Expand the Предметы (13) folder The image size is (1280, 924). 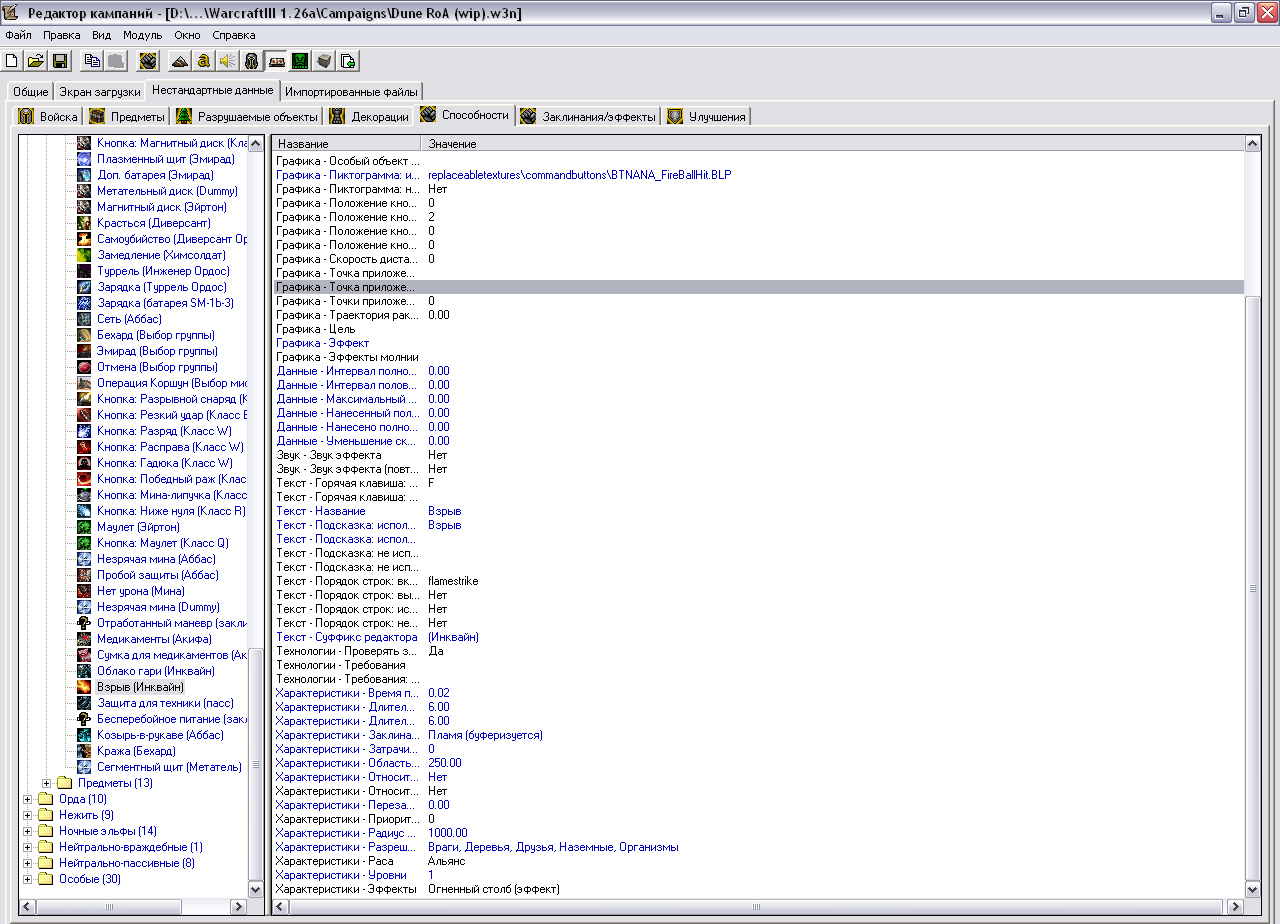[46, 783]
